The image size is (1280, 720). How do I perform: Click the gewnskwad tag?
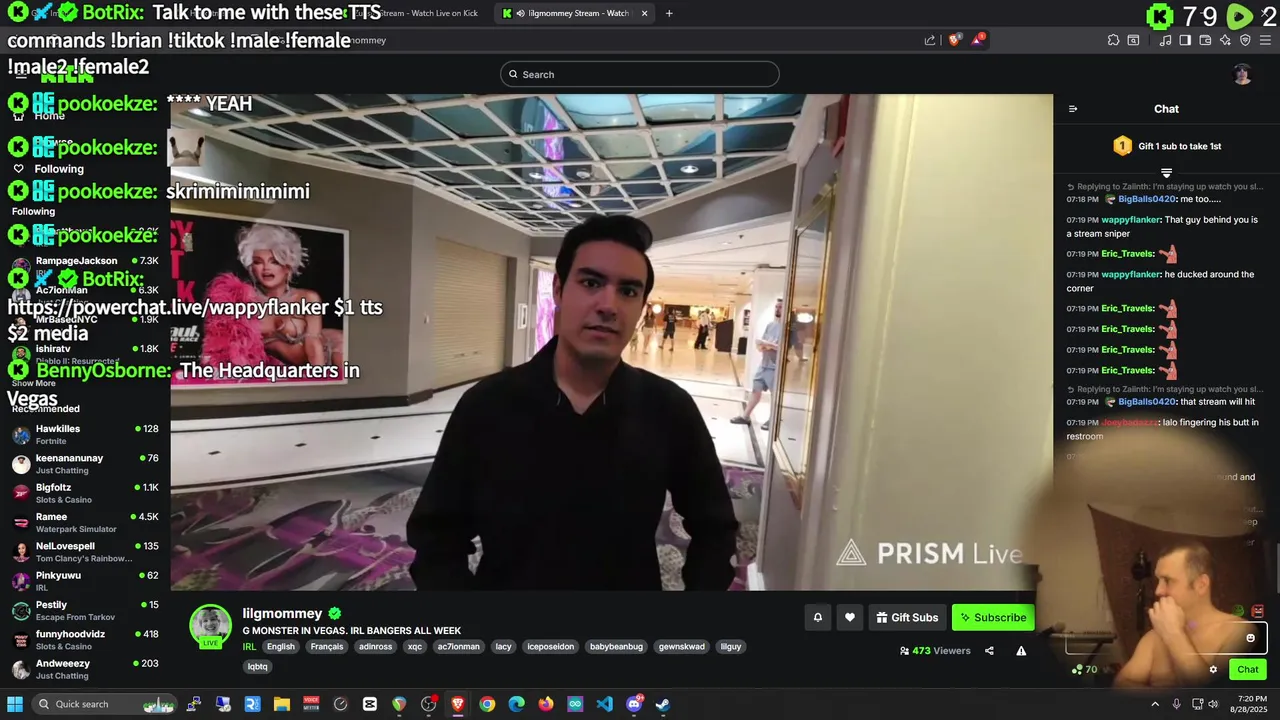click(x=682, y=646)
